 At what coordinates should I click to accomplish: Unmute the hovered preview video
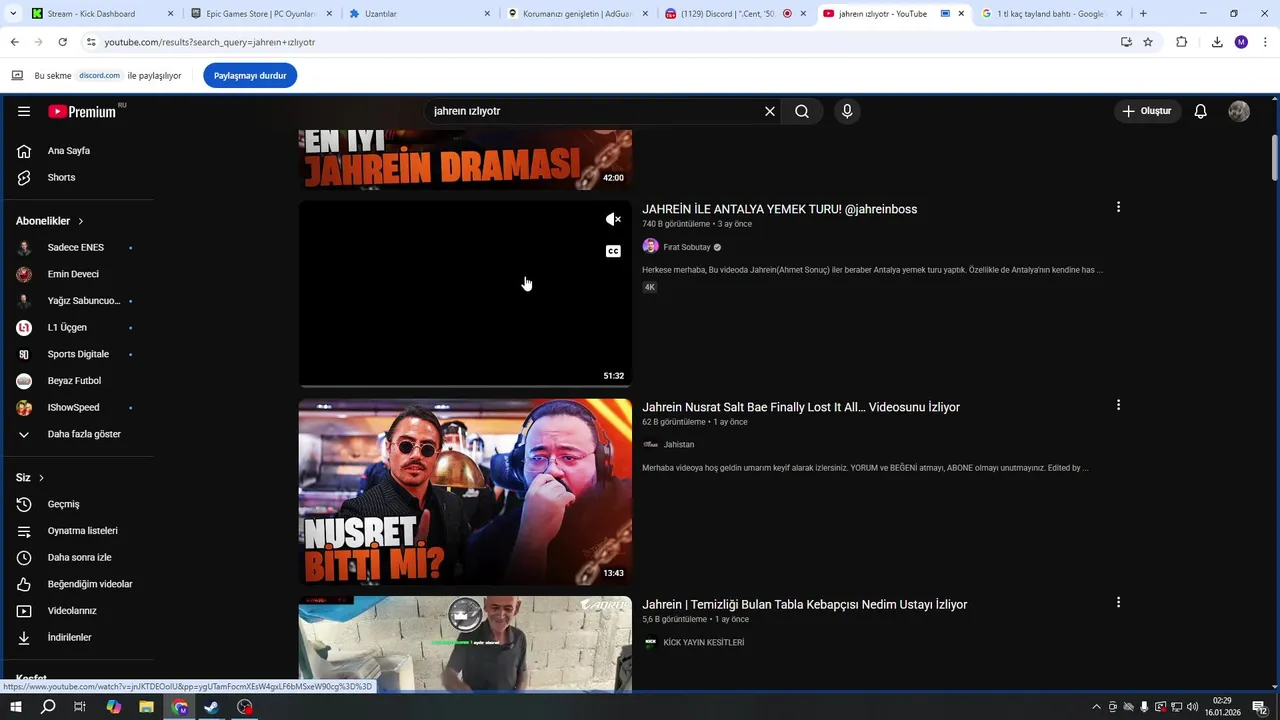coord(613,219)
